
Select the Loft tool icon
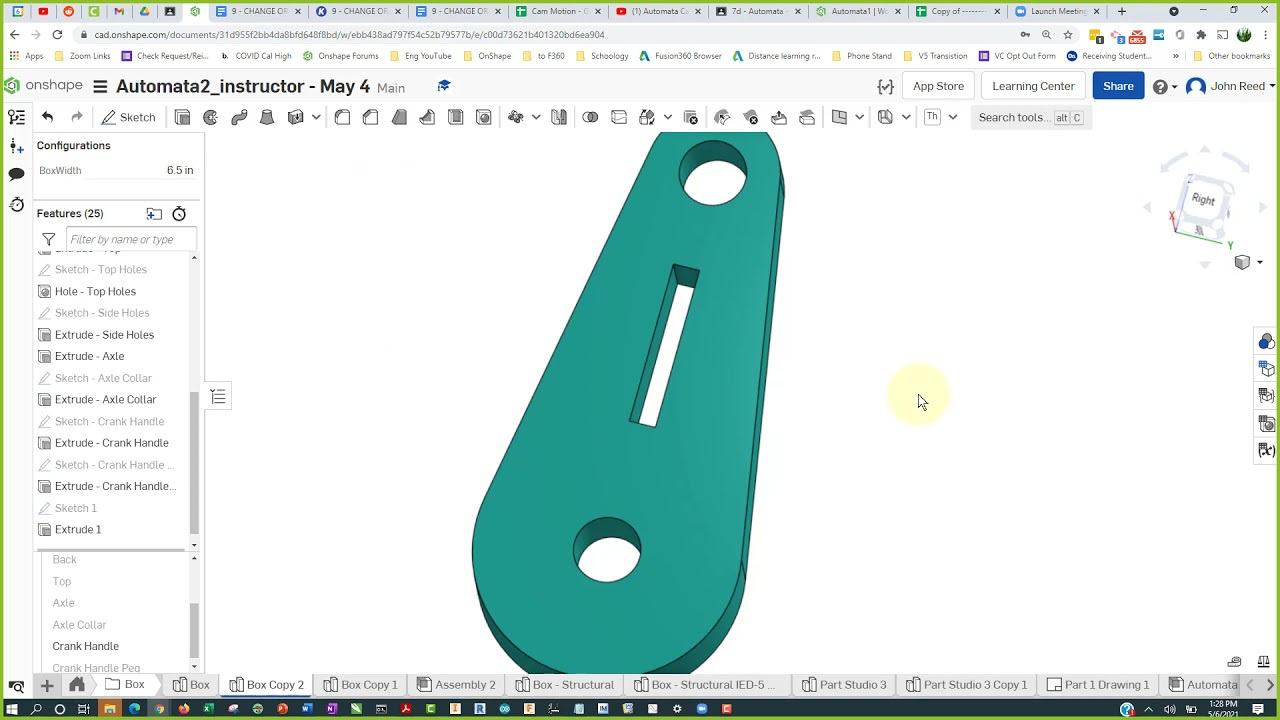(x=267, y=117)
